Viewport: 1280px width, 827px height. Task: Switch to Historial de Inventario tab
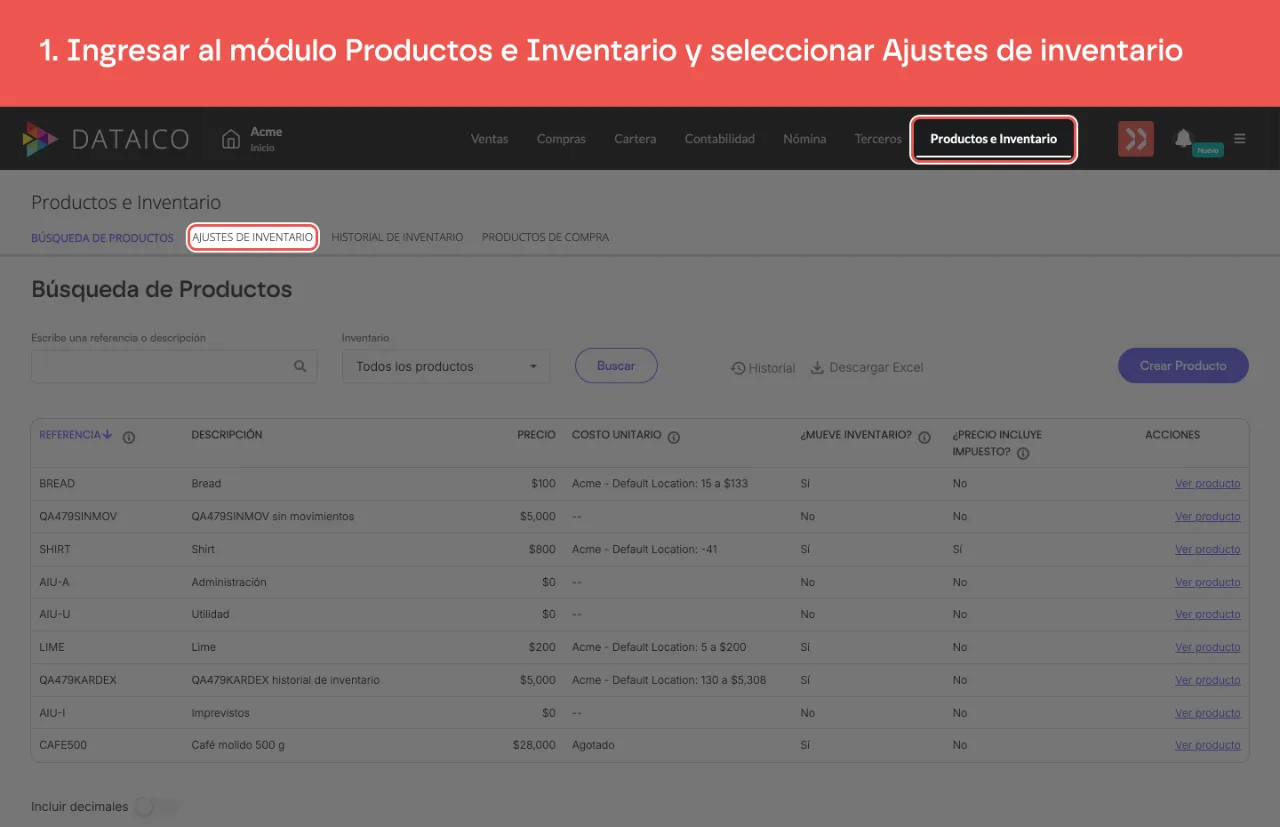[397, 238]
